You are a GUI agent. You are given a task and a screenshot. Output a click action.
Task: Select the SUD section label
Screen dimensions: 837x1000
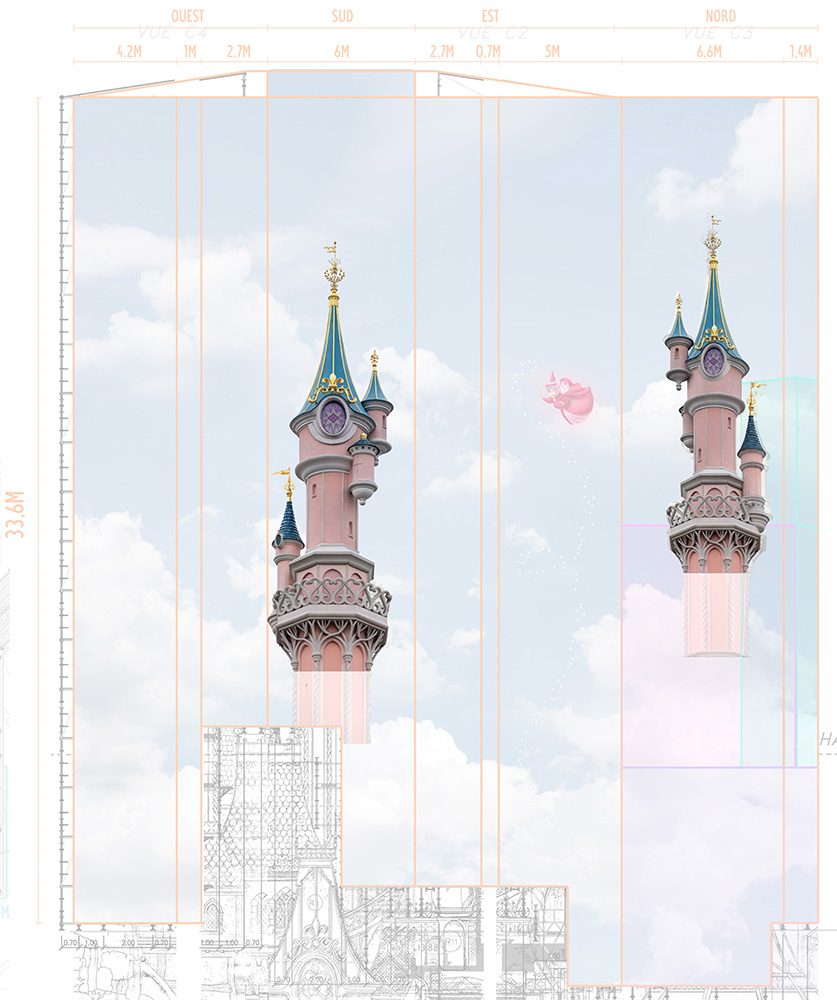click(x=342, y=17)
